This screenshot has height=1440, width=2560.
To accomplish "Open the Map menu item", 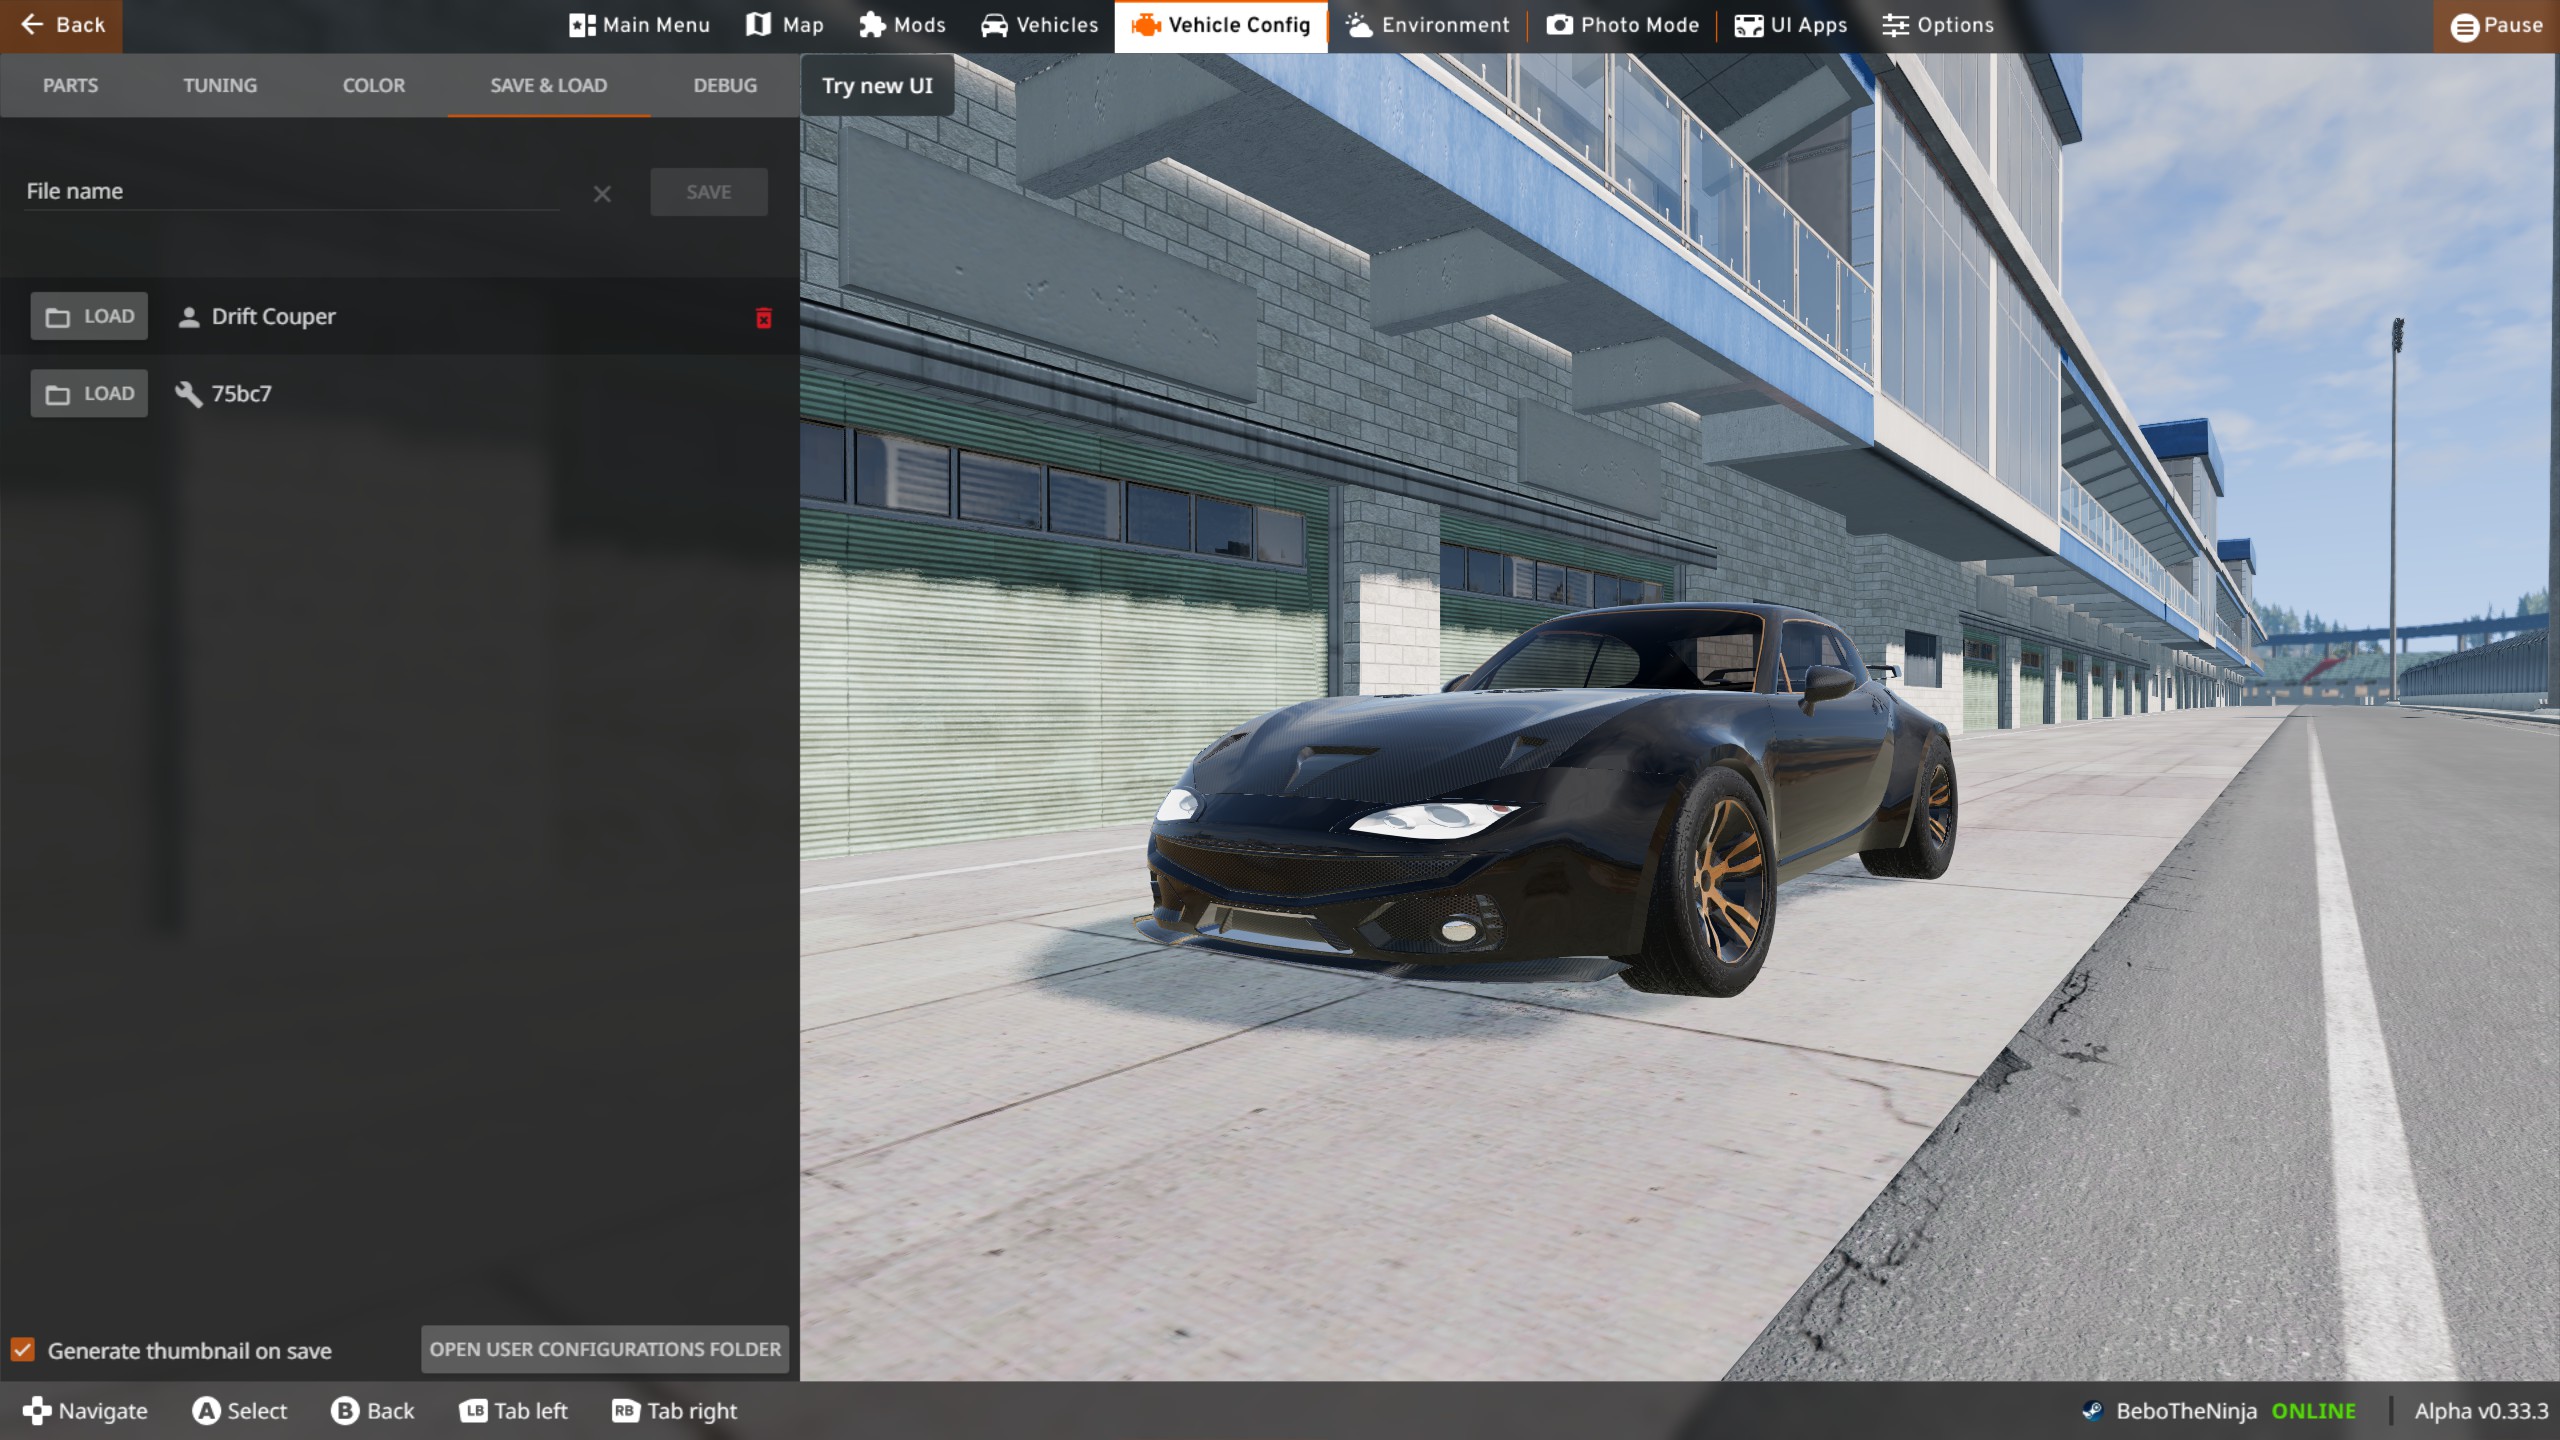I will tap(785, 25).
